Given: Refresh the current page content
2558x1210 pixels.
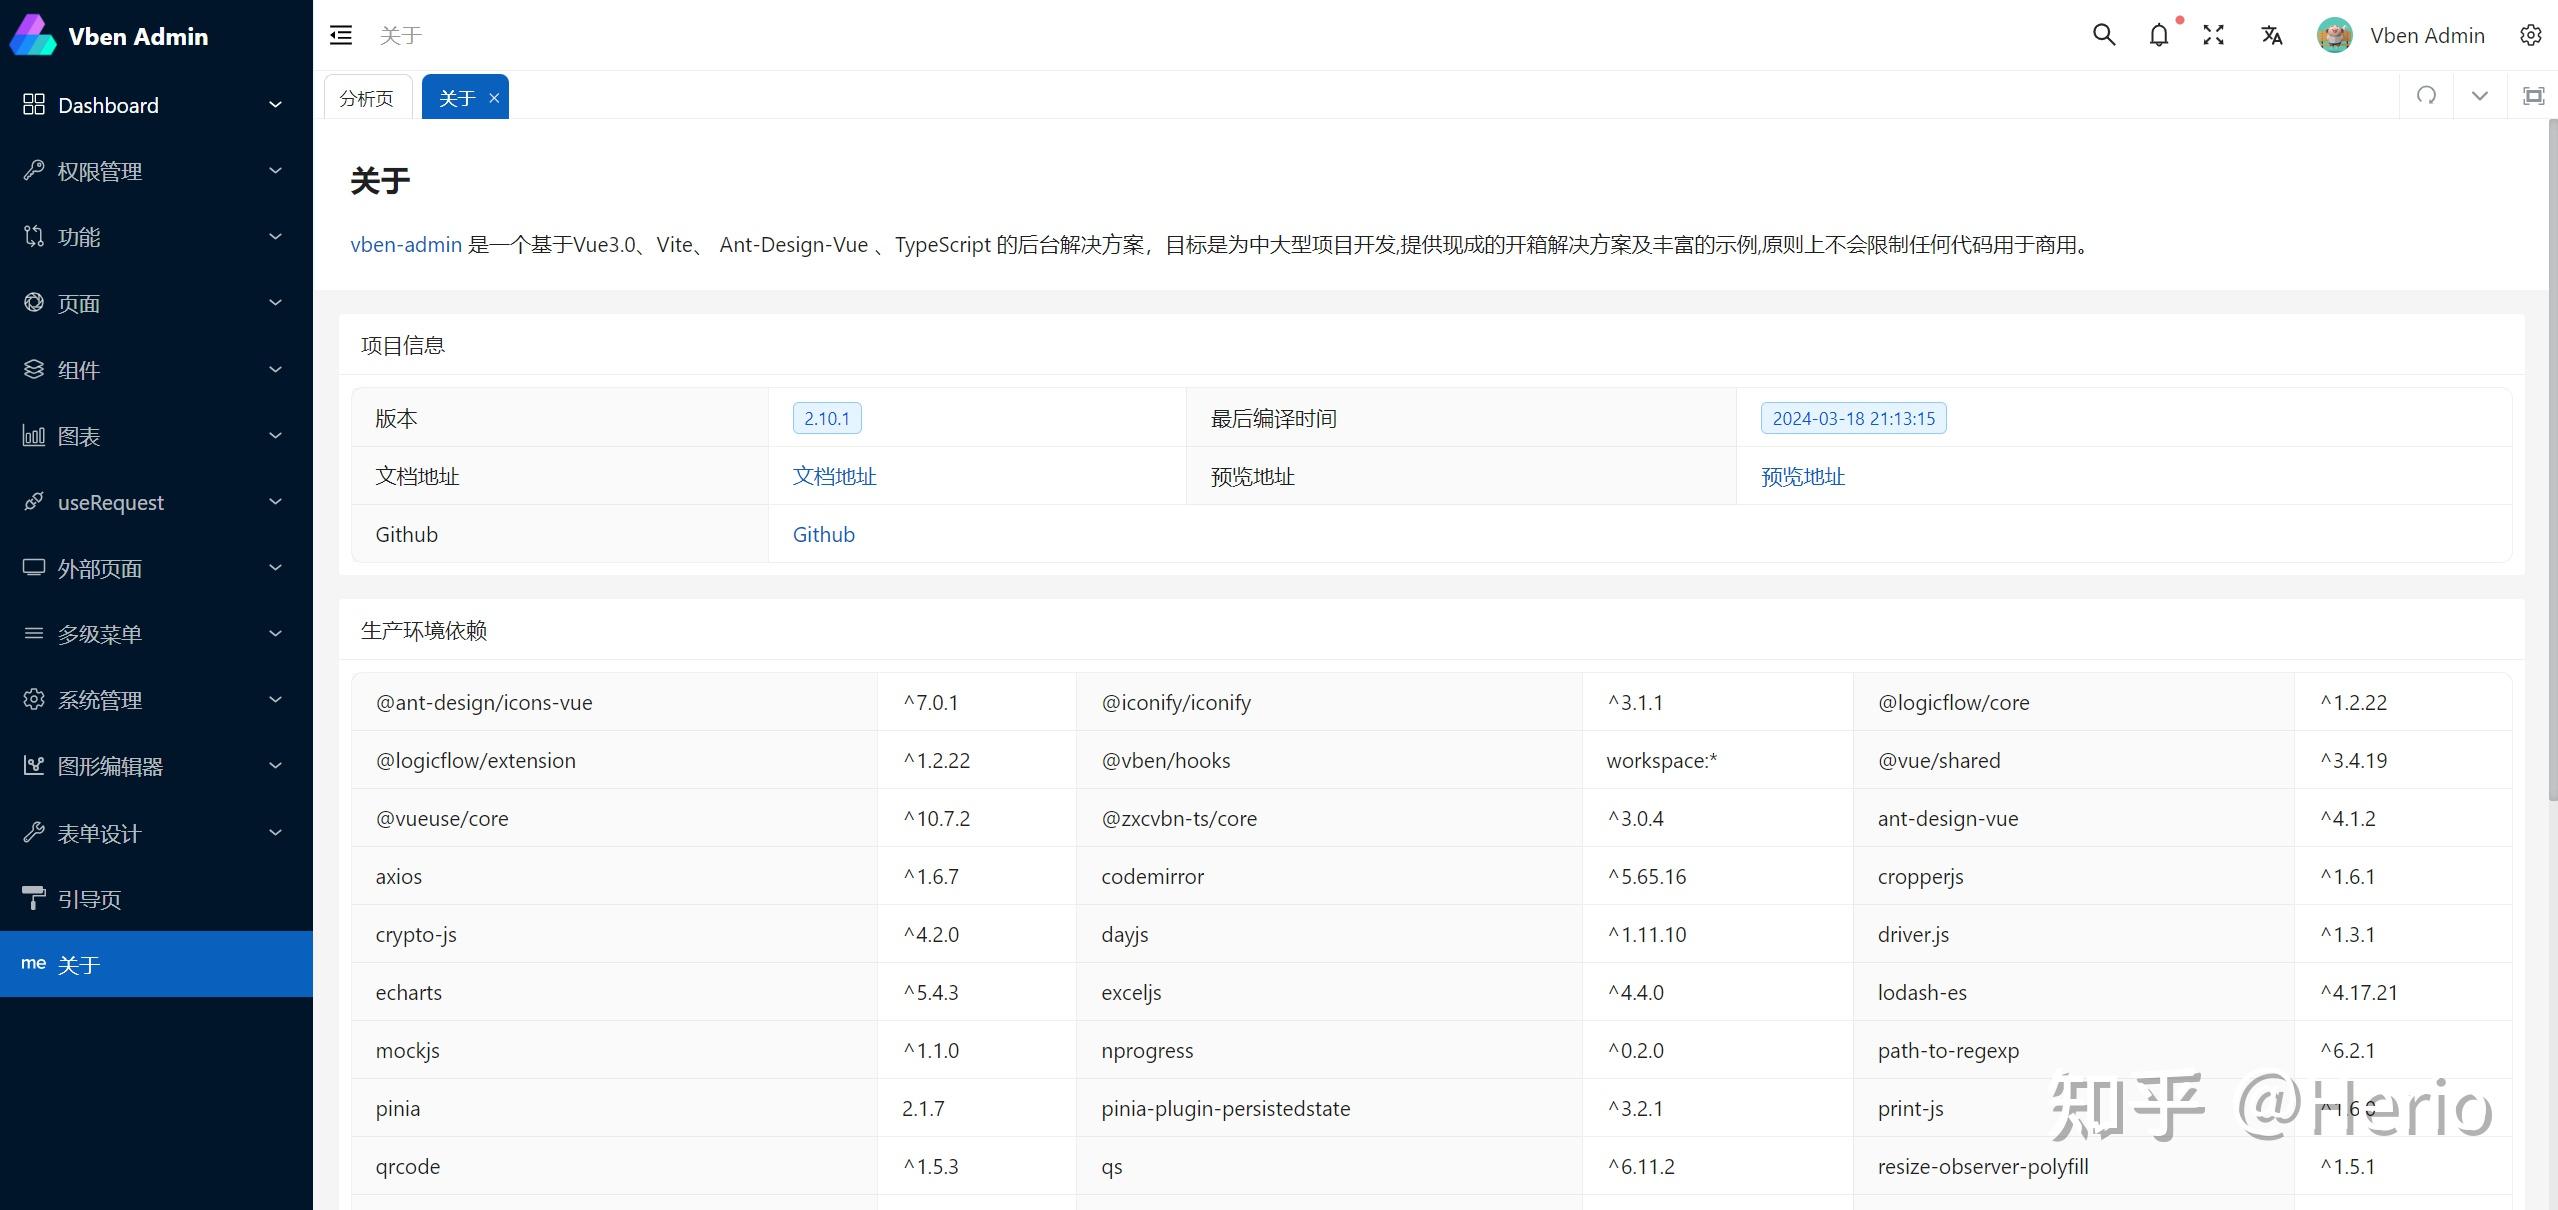Looking at the screenshot, I should (x=2426, y=95).
